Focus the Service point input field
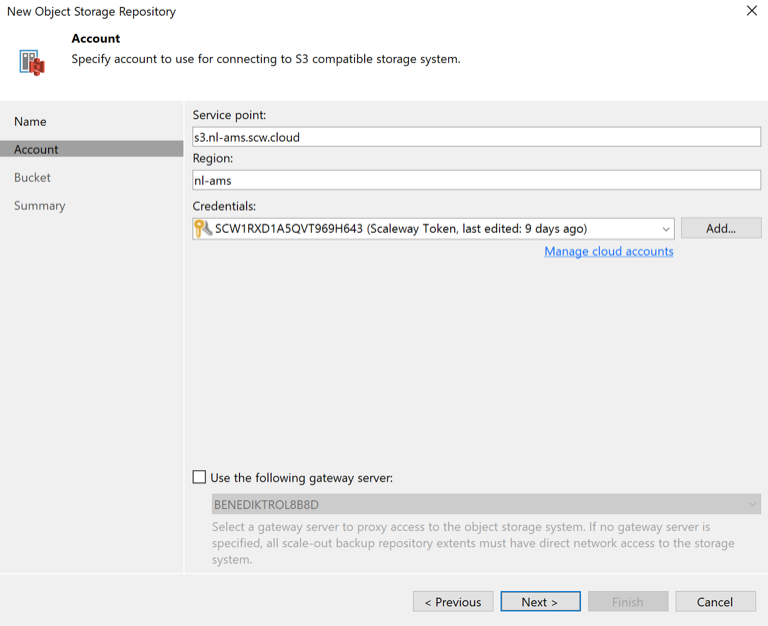The height and width of the screenshot is (626, 768). 476,137
